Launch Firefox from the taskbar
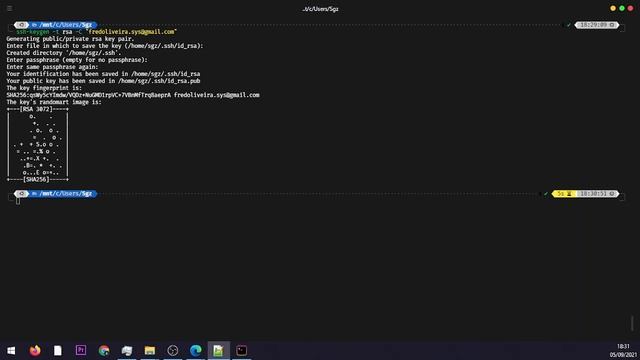Viewport: 640px width, 360px height. click(x=35, y=350)
